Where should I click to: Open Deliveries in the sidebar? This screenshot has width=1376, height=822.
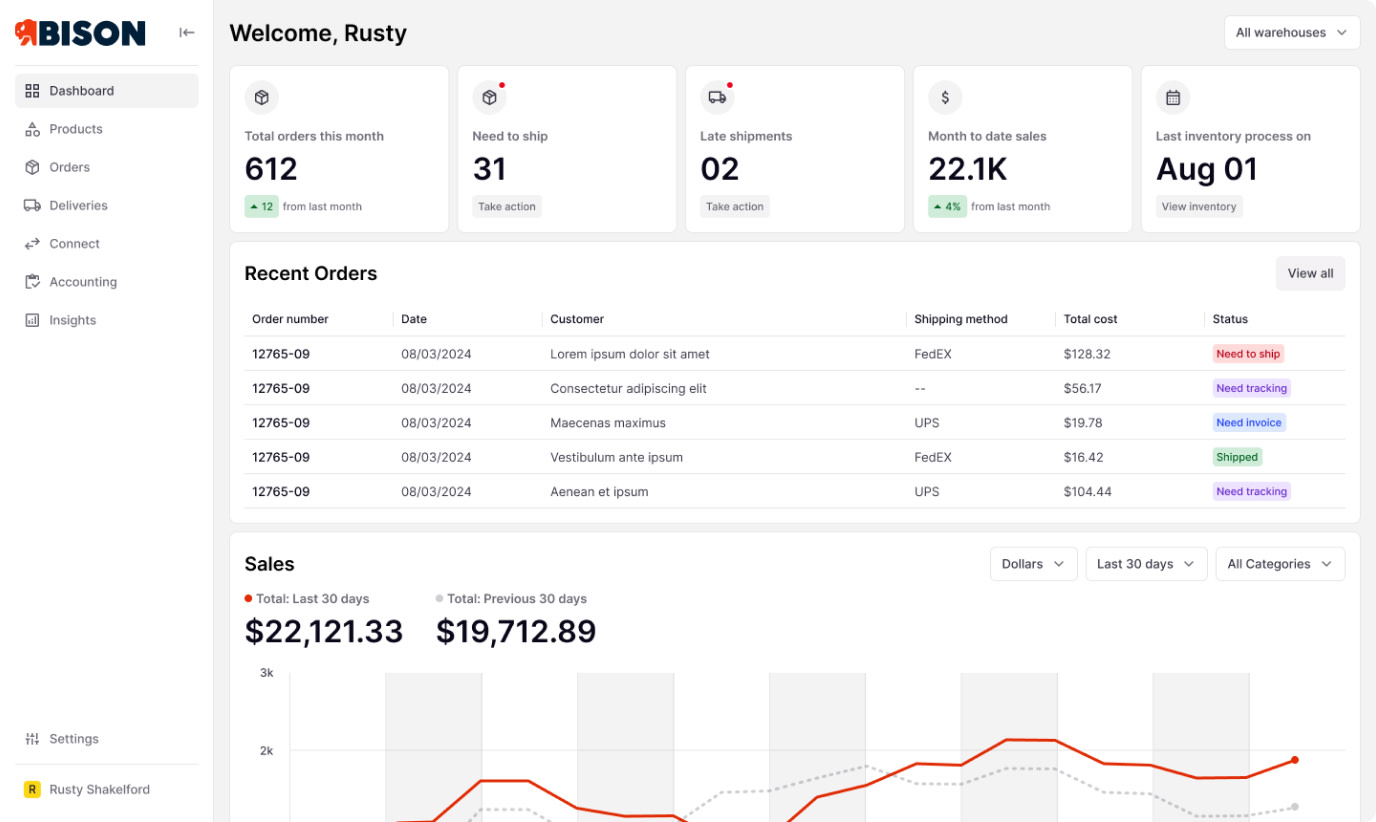tap(107, 205)
